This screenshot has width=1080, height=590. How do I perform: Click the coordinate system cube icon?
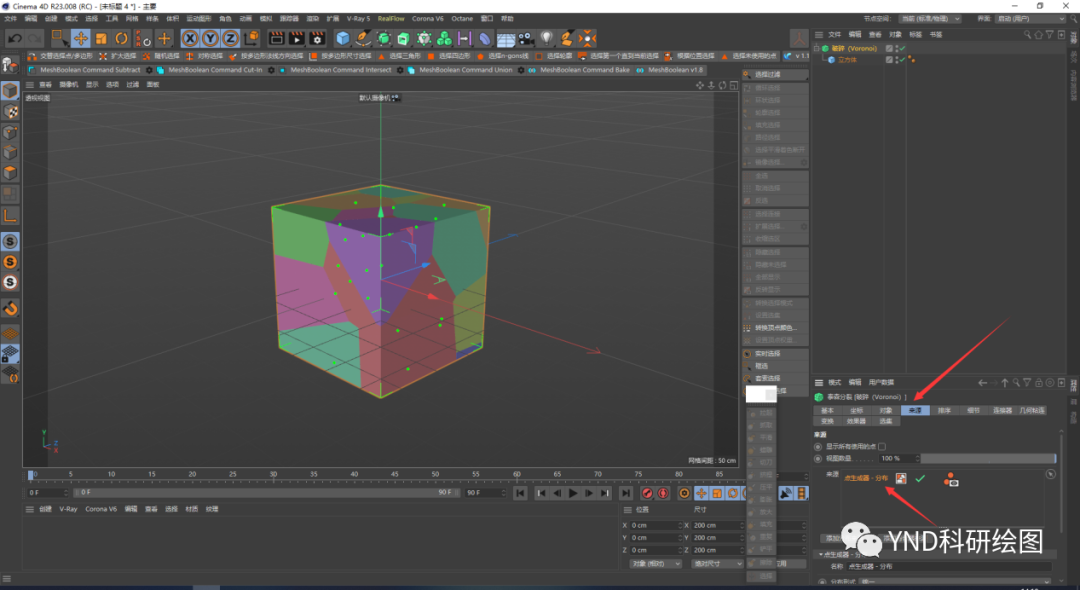coord(252,39)
